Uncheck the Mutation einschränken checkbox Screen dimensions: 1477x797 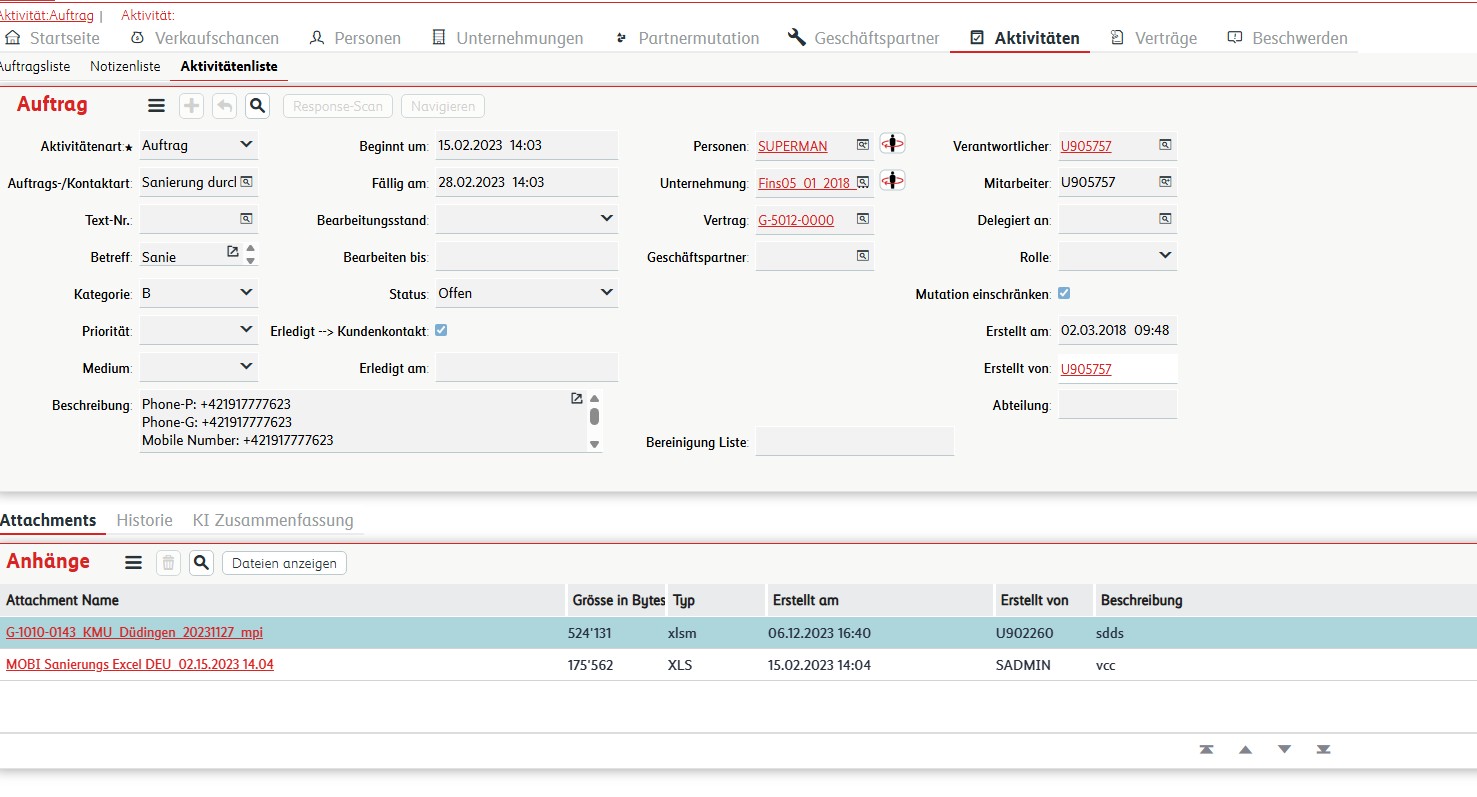[x=1064, y=293]
